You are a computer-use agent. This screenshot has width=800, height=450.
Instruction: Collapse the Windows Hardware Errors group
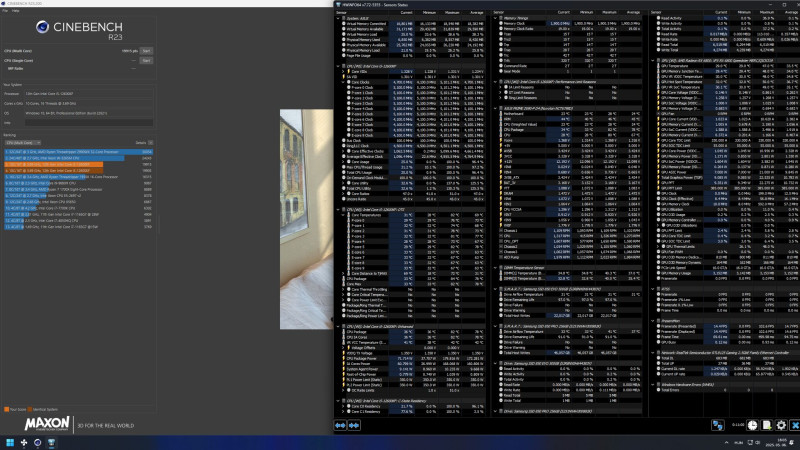click(653, 385)
